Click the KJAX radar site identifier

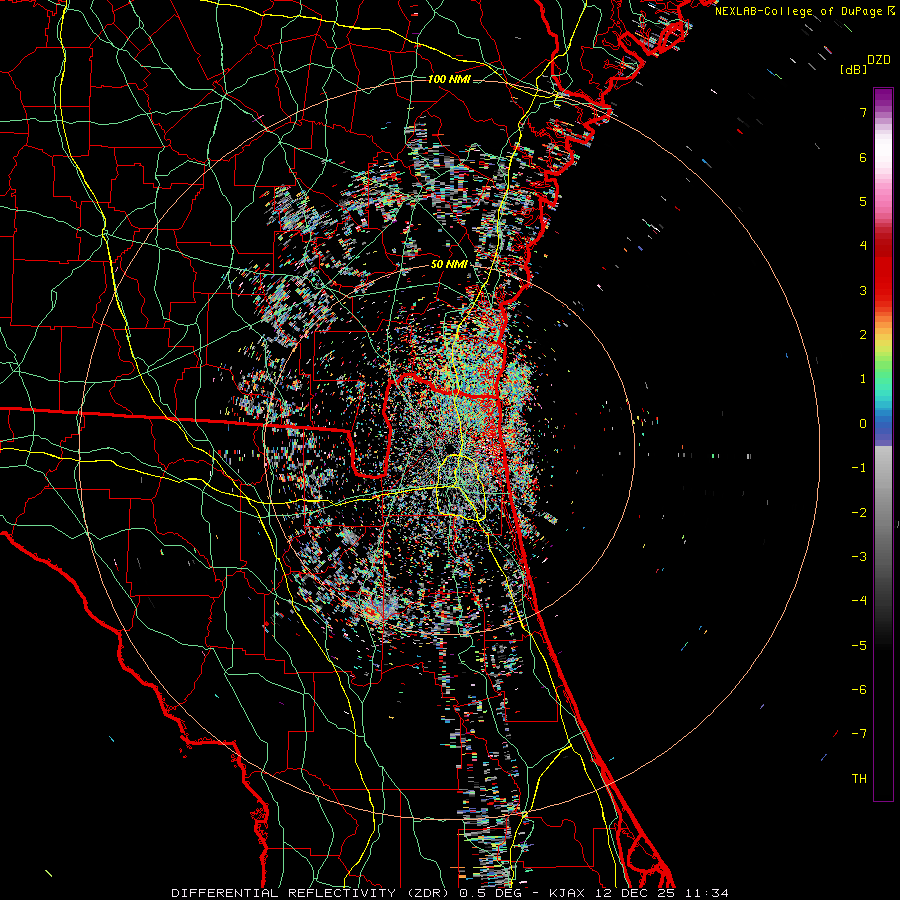tap(568, 893)
